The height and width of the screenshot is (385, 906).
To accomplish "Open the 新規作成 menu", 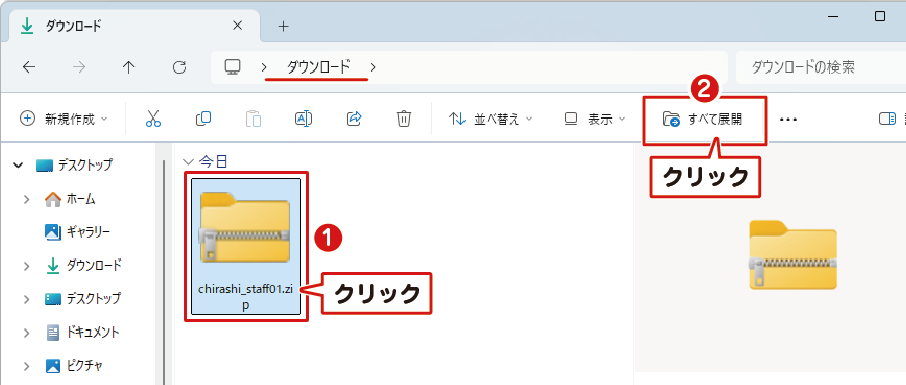I will click(64, 119).
